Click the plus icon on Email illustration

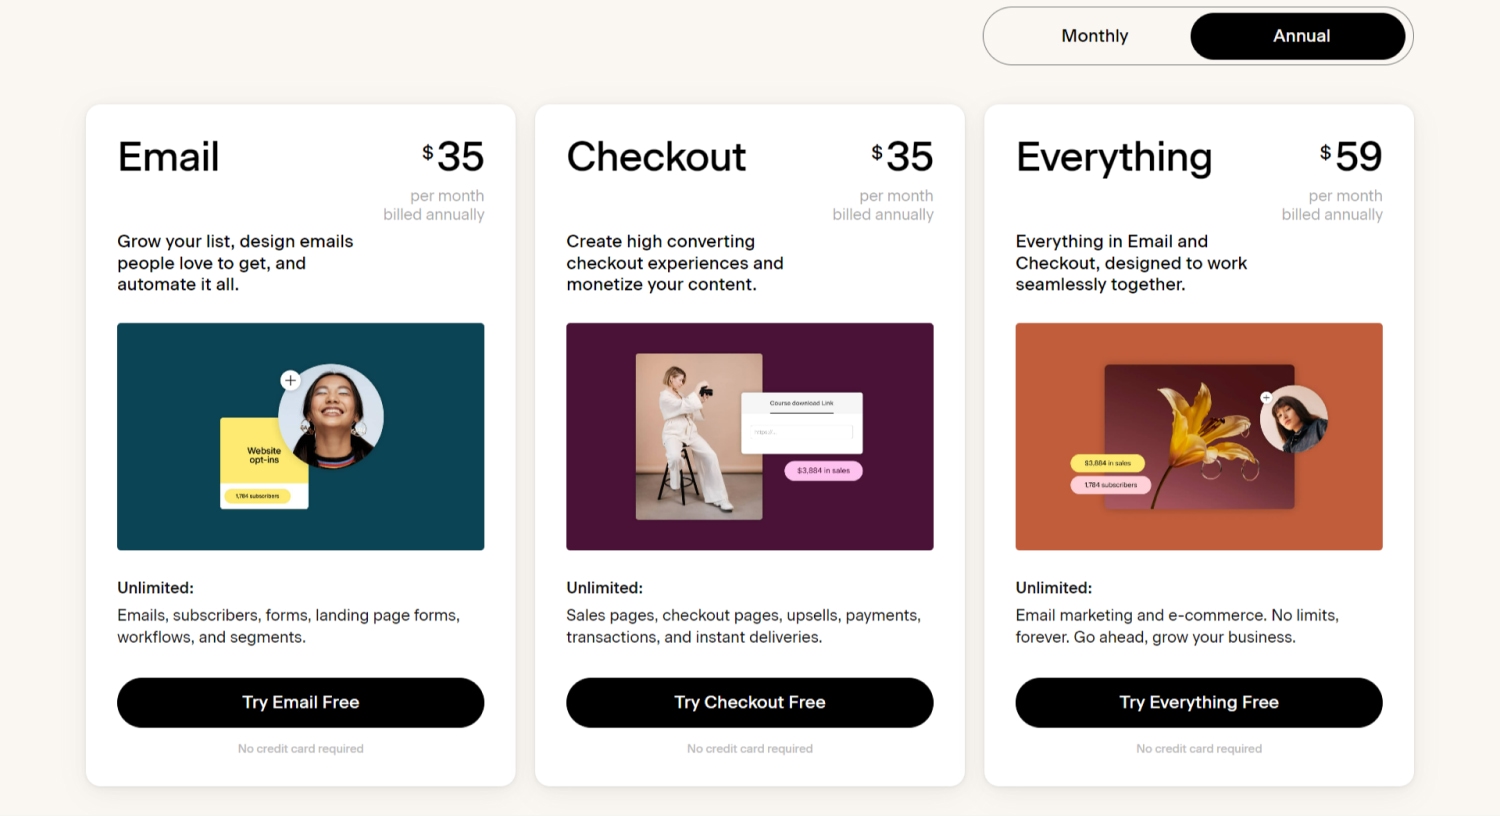click(290, 380)
